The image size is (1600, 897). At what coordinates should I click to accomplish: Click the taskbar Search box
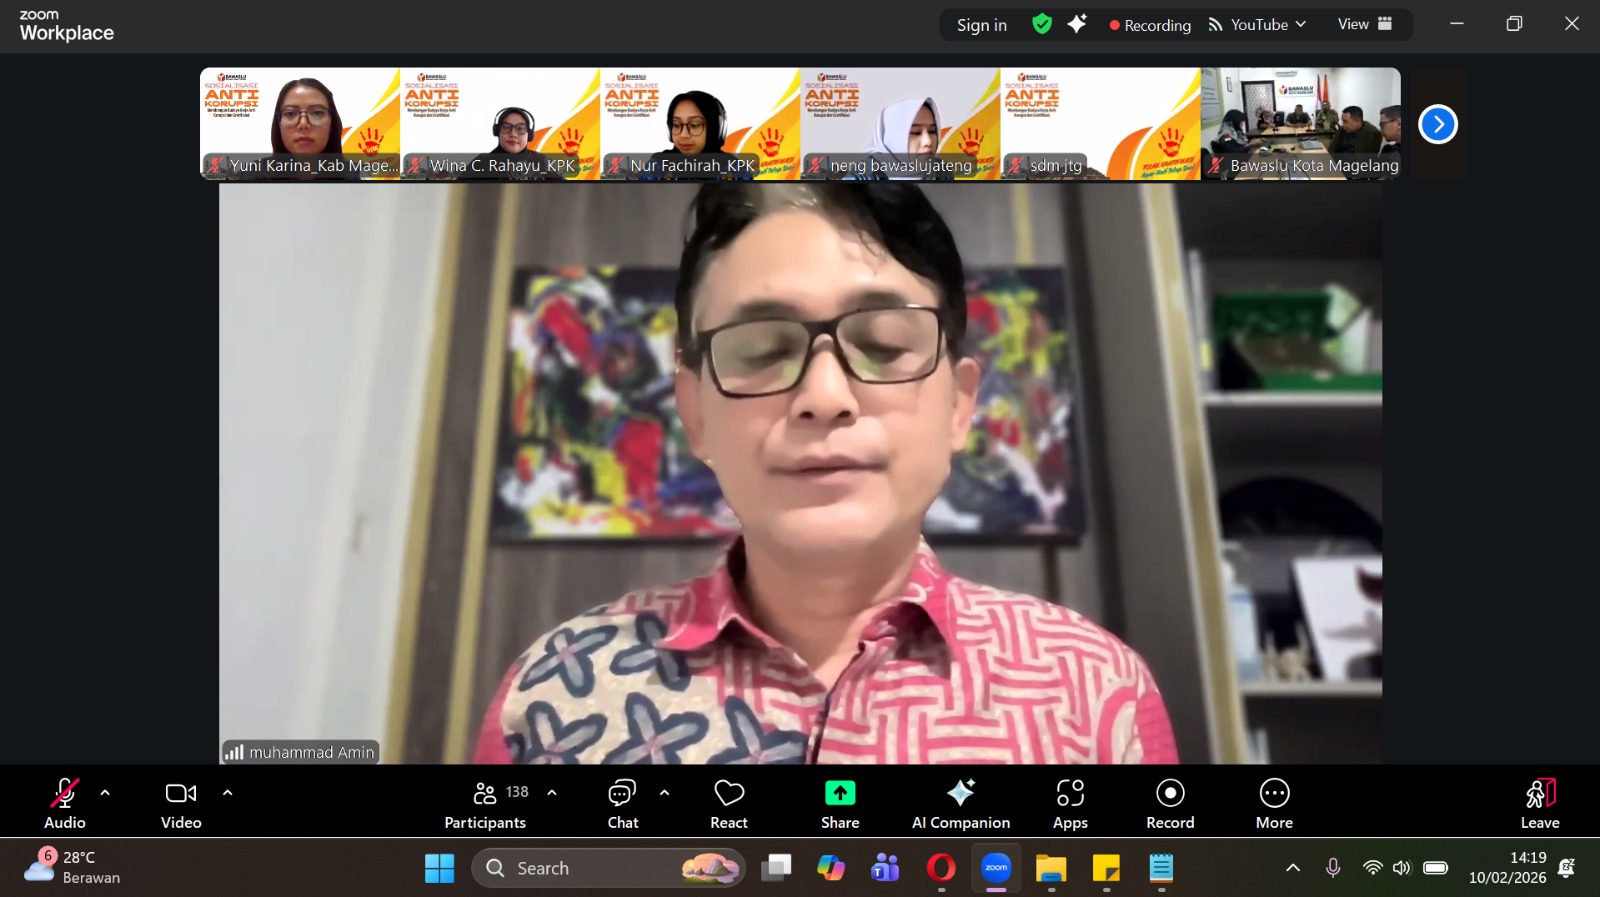click(x=608, y=868)
